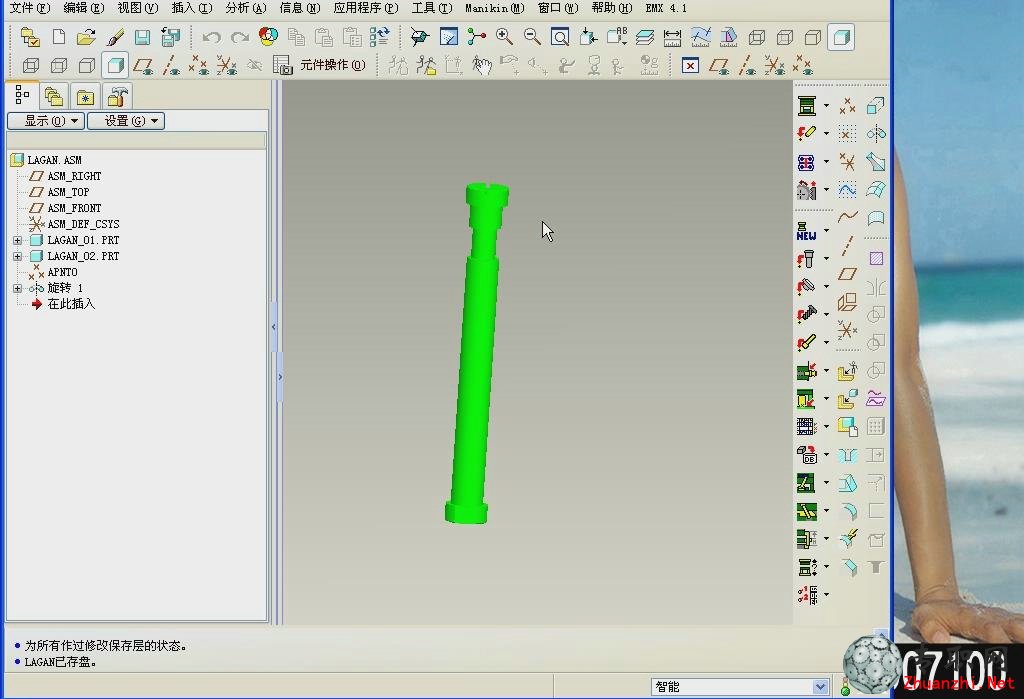The height and width of the screenshot is (699, 1024).
Task: Switch to wireframe cube at toolbar row start
Action: [x=31, y=65]
